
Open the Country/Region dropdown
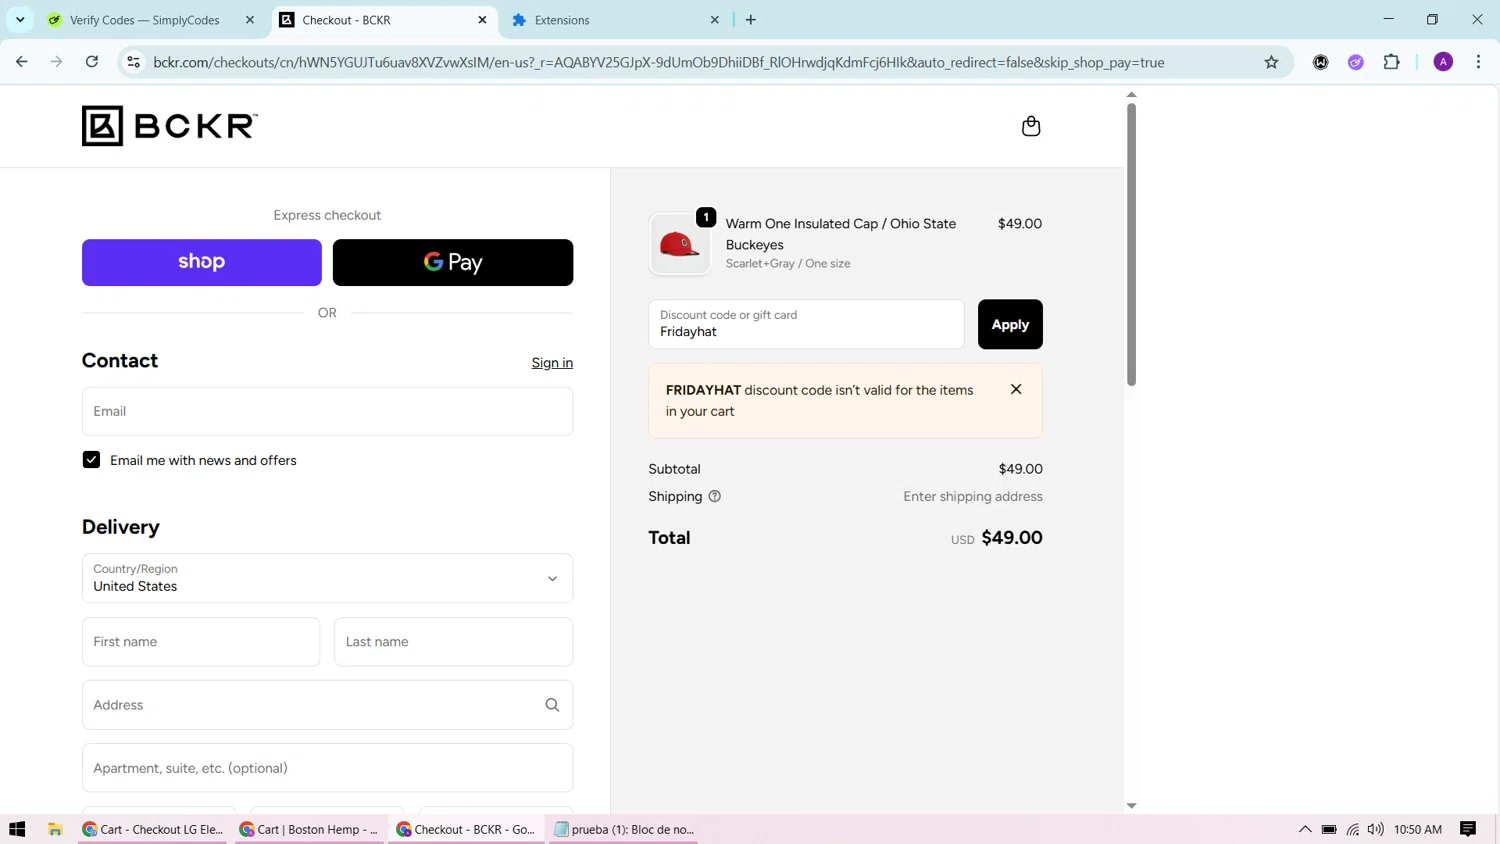pyautogui.click(x=327, y=578)
